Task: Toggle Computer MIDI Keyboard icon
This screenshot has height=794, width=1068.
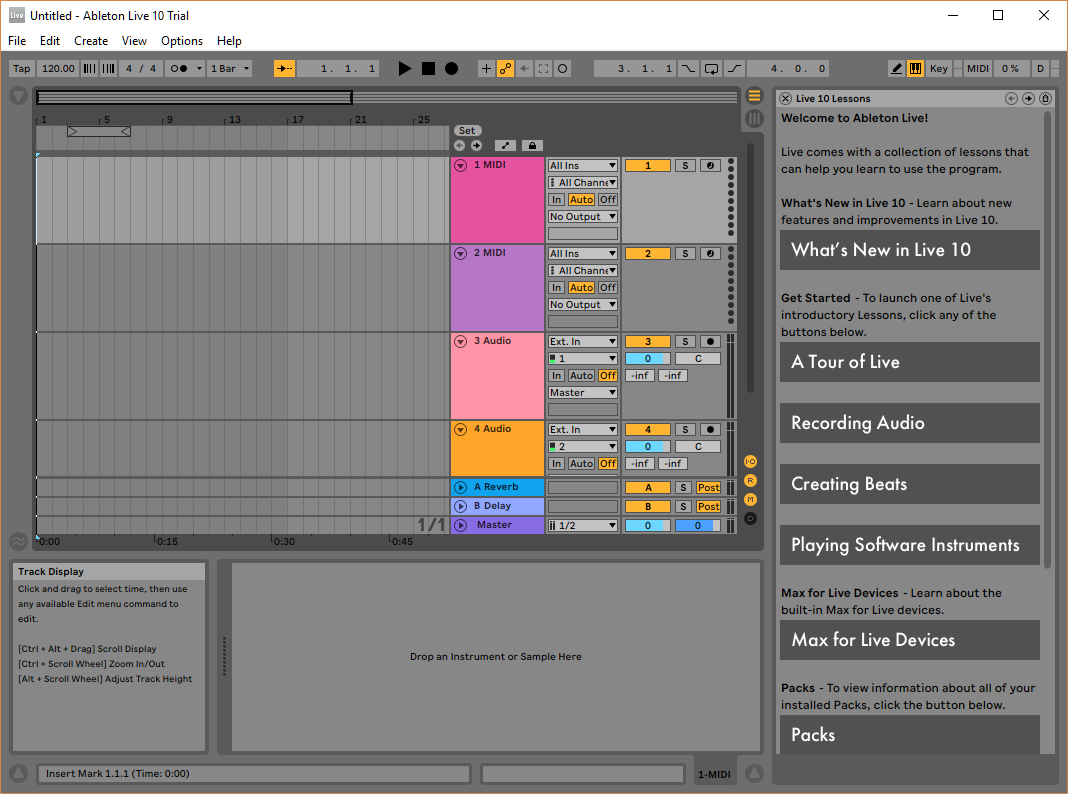Action: (x=915, y=69)
